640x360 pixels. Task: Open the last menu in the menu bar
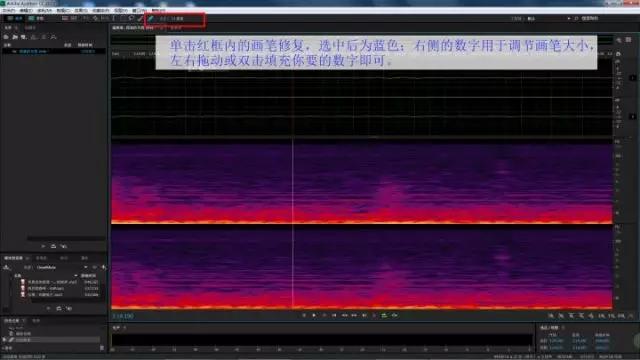pos(159,10)
